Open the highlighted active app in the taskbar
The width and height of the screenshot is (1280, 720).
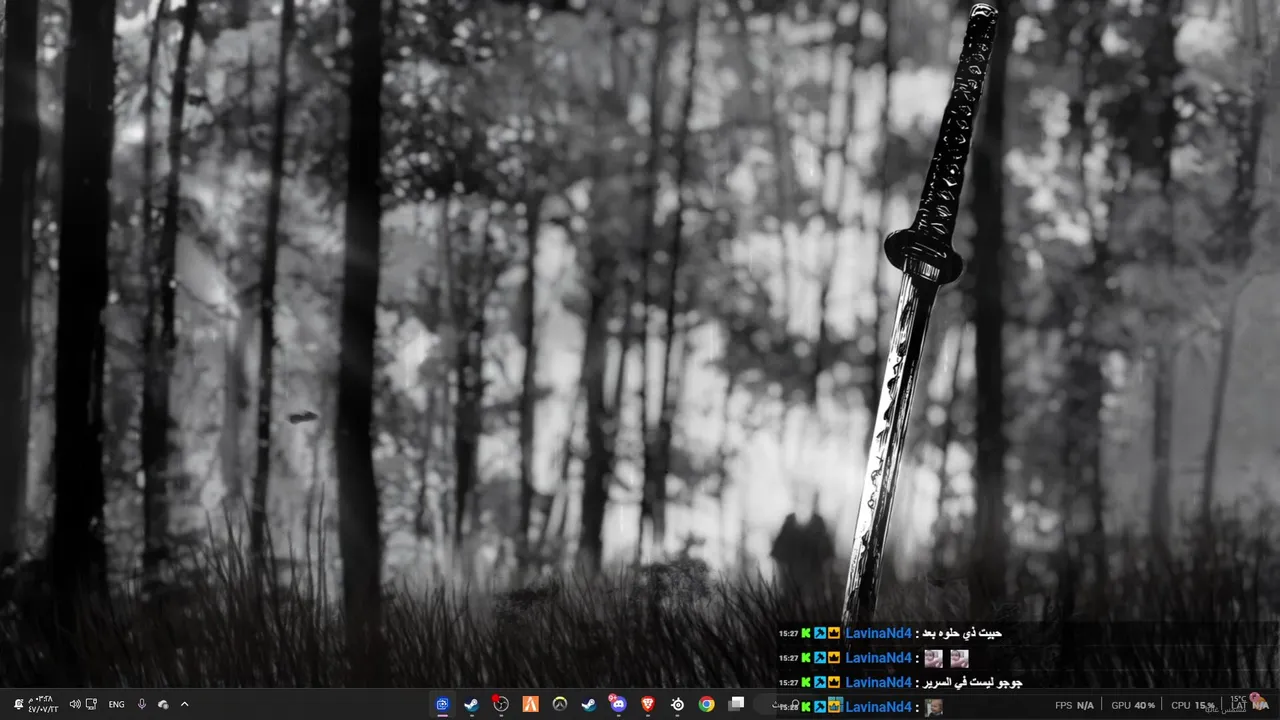click(442, 704)
